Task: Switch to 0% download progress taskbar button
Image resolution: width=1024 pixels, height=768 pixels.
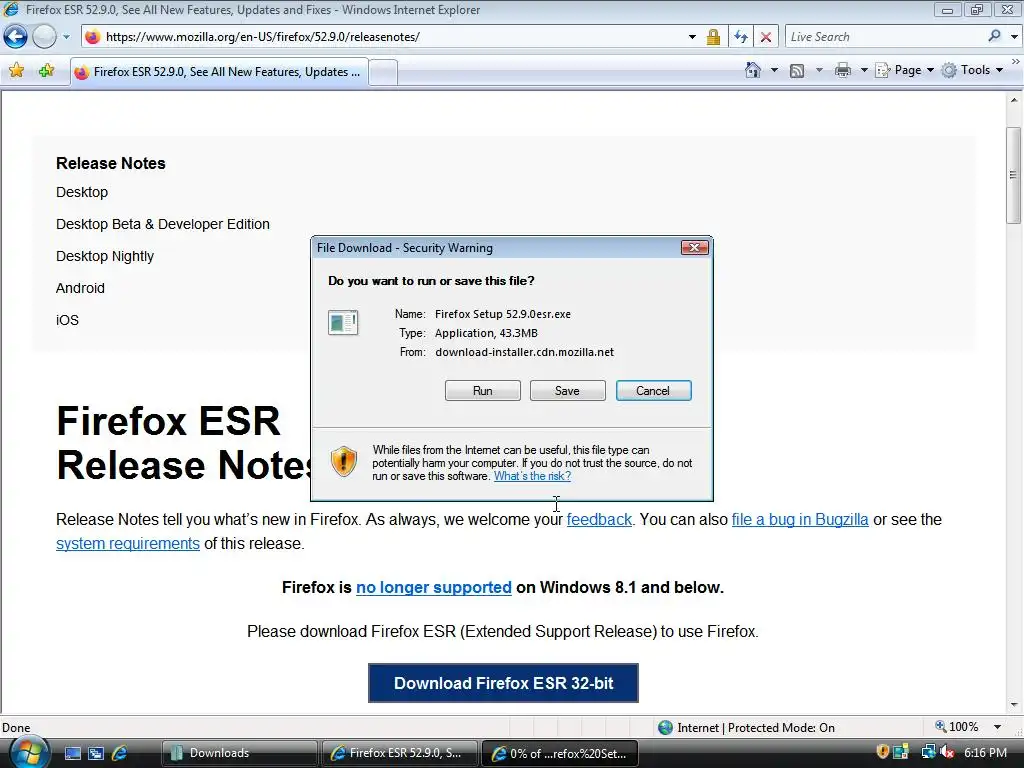Action: 560,753
